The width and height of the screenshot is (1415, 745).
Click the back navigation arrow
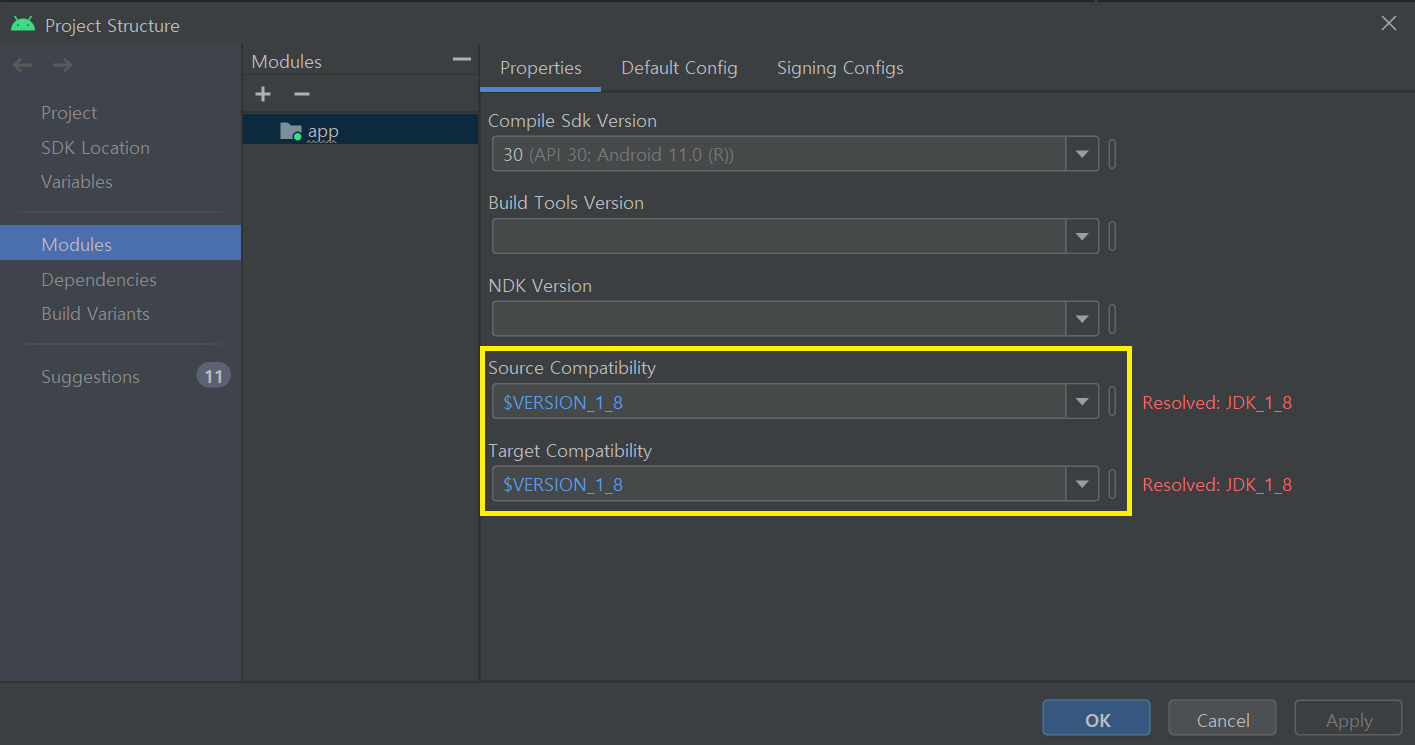click(23, 65)
